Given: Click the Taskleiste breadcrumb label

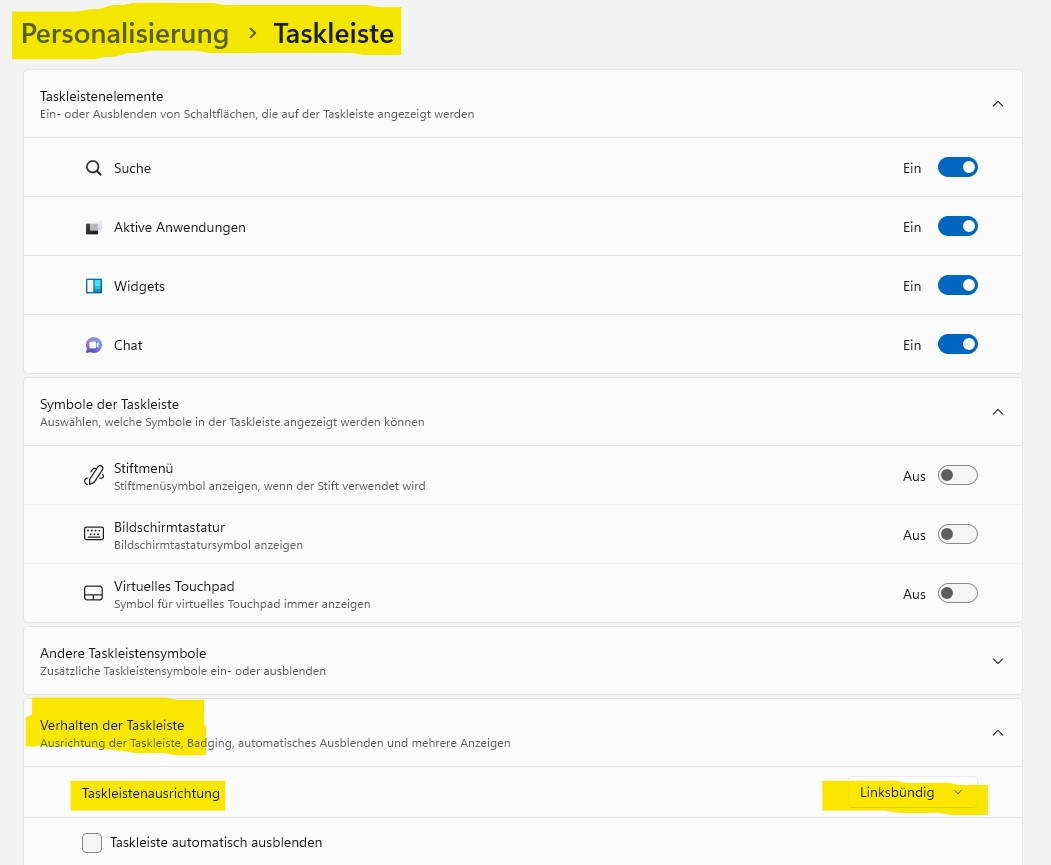Looking at the screenshot, I should 333,33.
